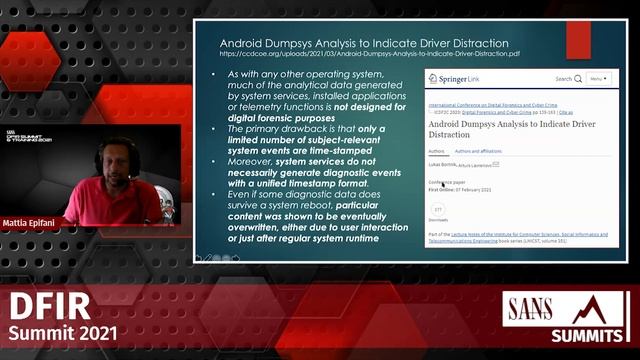The image size is (640, 360).
Task: Click the author email envelope icon
Action: click(x=496, y=164)
